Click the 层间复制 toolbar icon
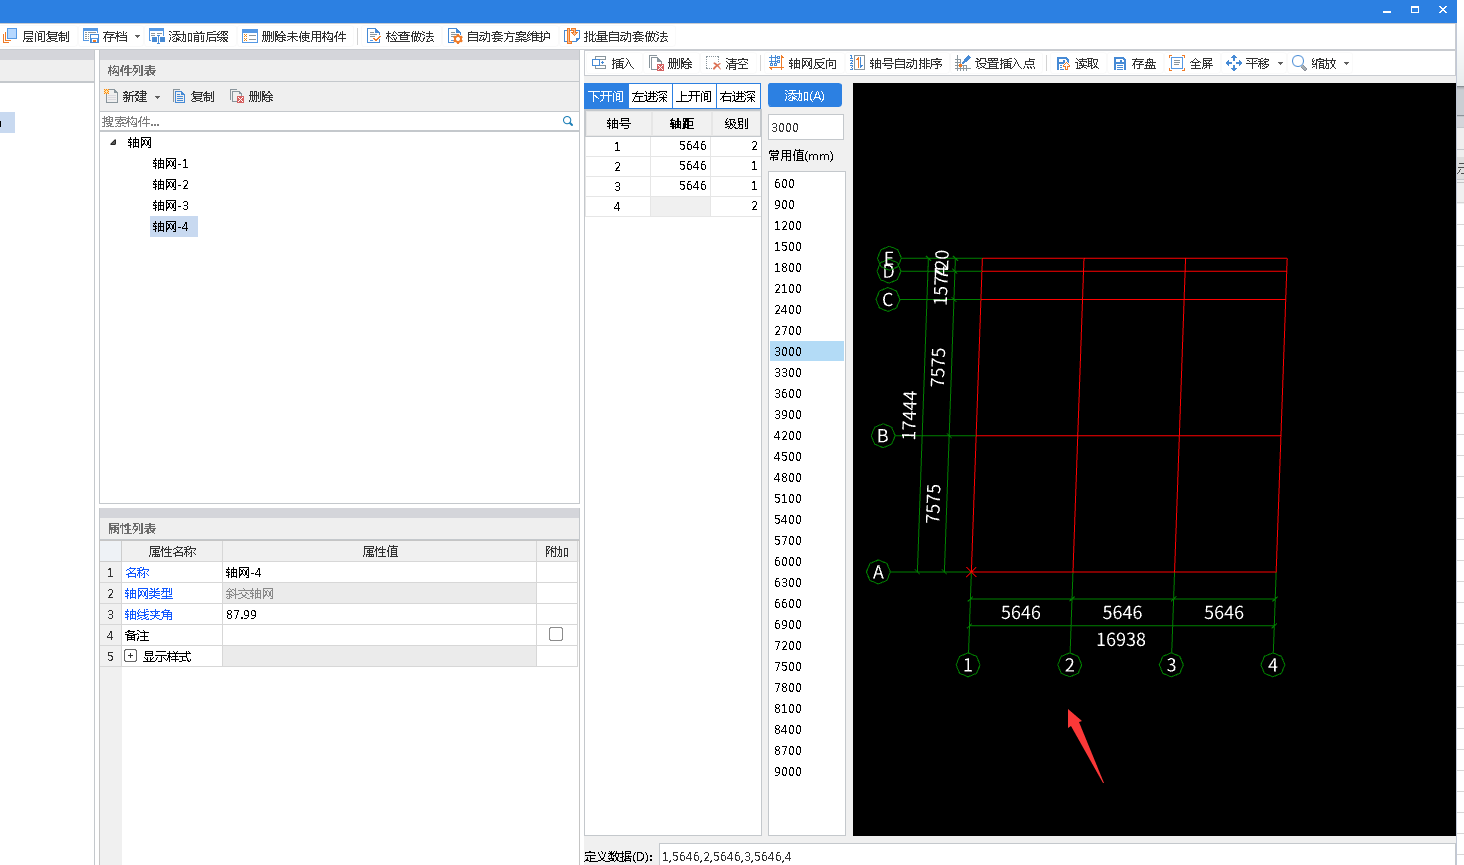The width and height of the screenshot is (1464, 865). 10,36
